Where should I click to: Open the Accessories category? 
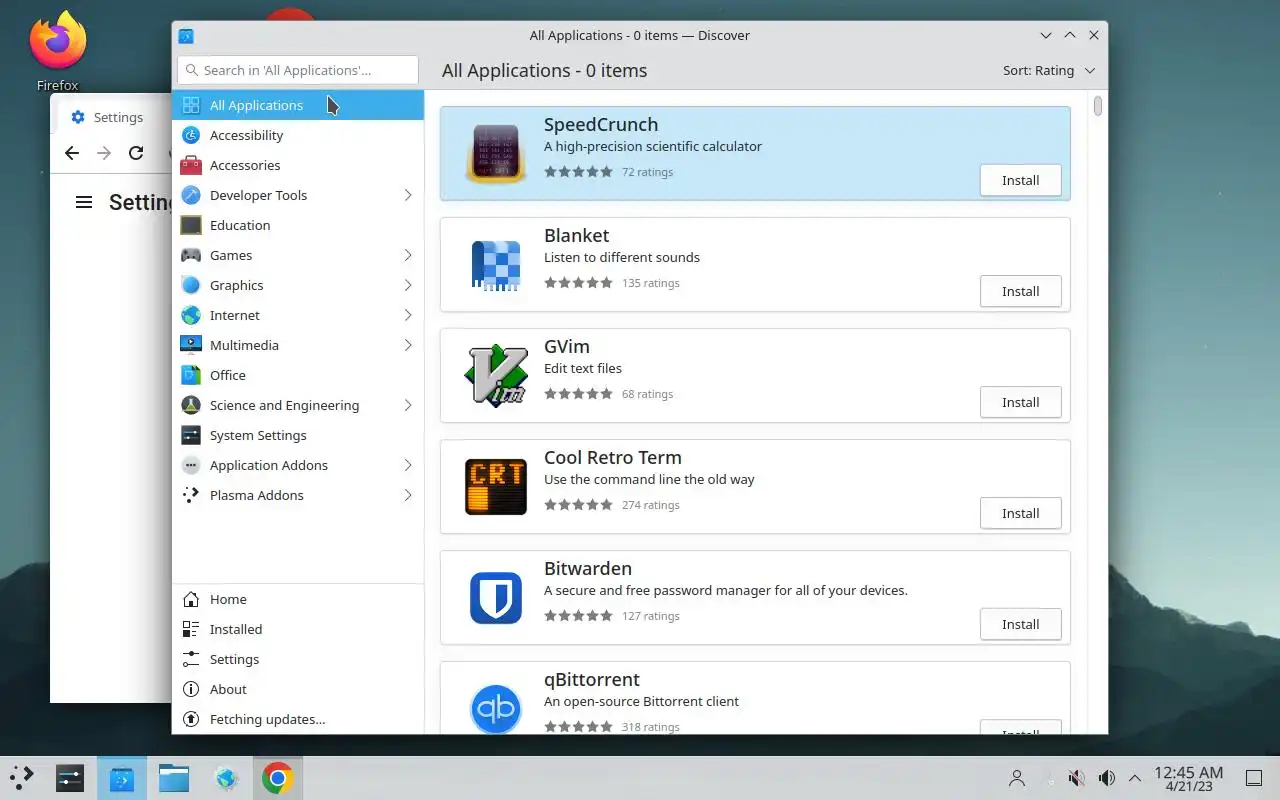298,165
